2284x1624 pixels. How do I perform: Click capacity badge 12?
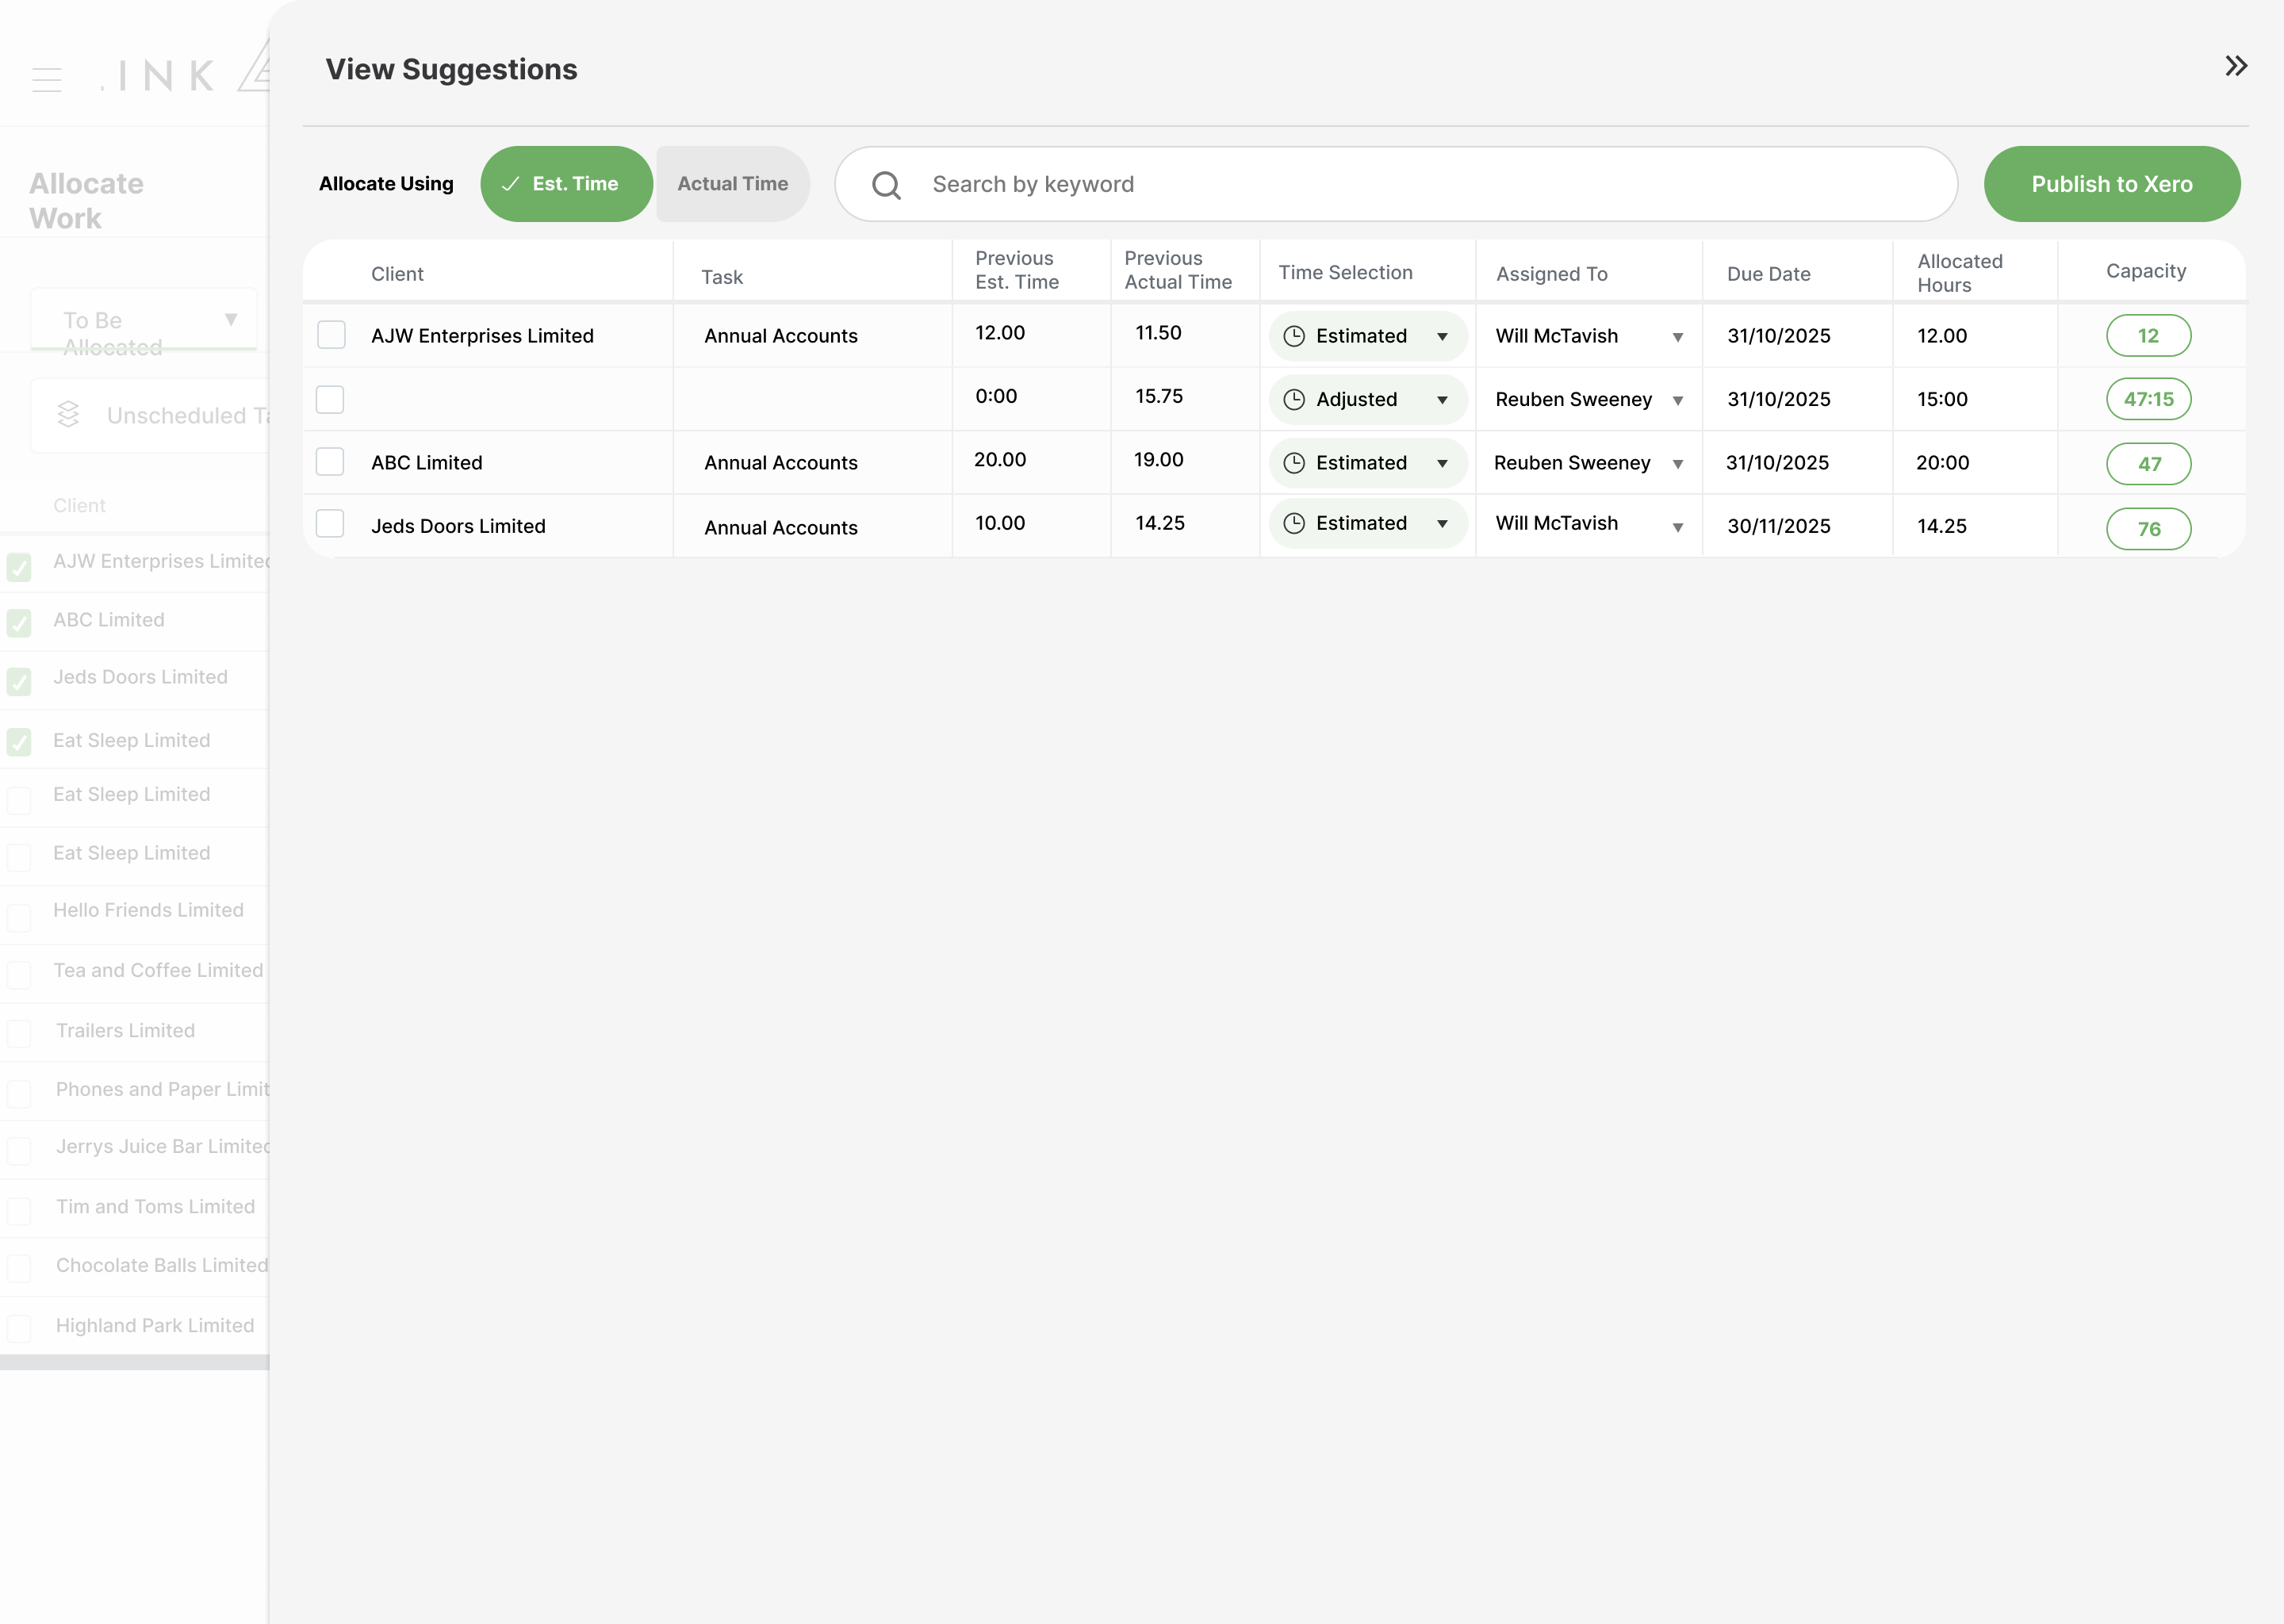(2148, 336)
